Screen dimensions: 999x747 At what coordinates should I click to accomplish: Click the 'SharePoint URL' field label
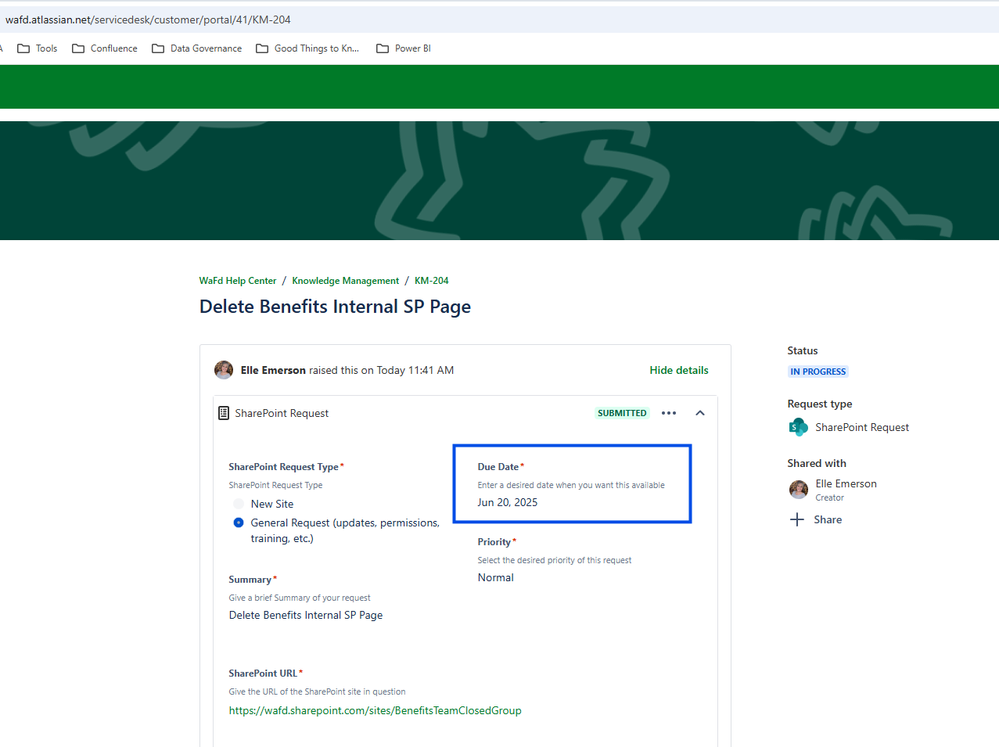(x=263, y=673)
